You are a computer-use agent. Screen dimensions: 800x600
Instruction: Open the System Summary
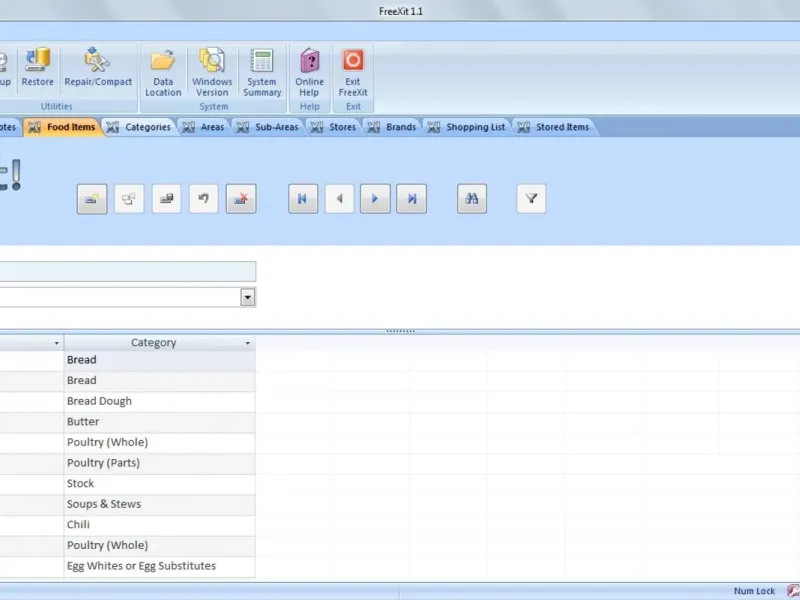coord(262,72)
